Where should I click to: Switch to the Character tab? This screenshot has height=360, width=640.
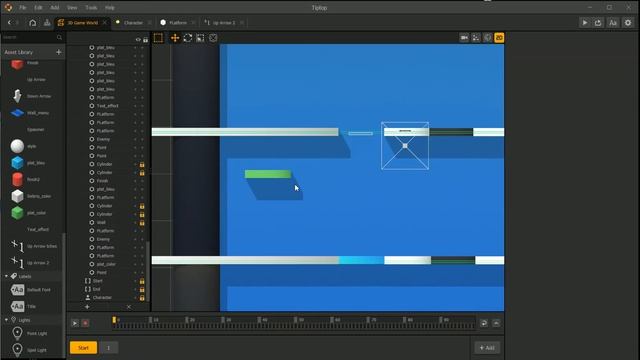click(x=133, y=23)
